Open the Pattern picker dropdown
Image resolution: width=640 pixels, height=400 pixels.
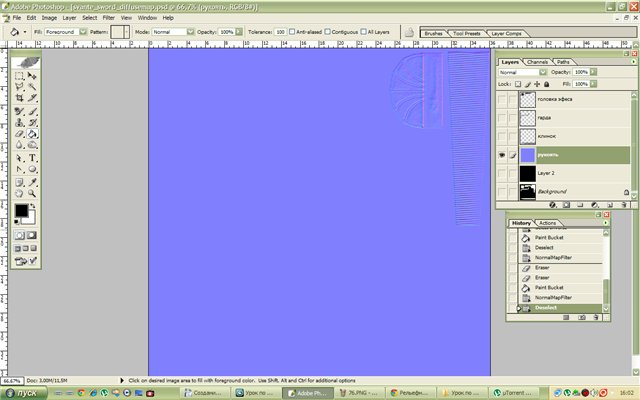(127, 32)
